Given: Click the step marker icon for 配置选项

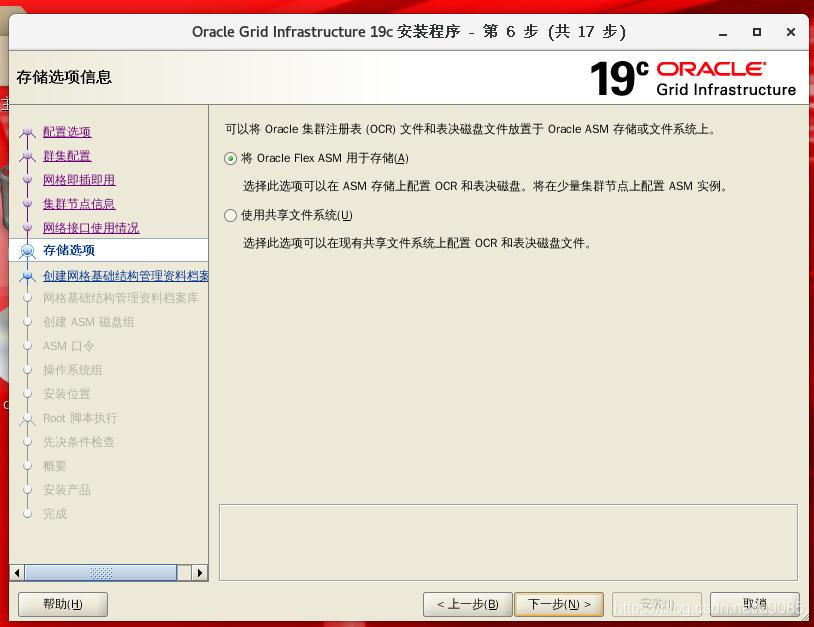Looking at the screenshot, I should pyautogui.click(x=28, y=133).
